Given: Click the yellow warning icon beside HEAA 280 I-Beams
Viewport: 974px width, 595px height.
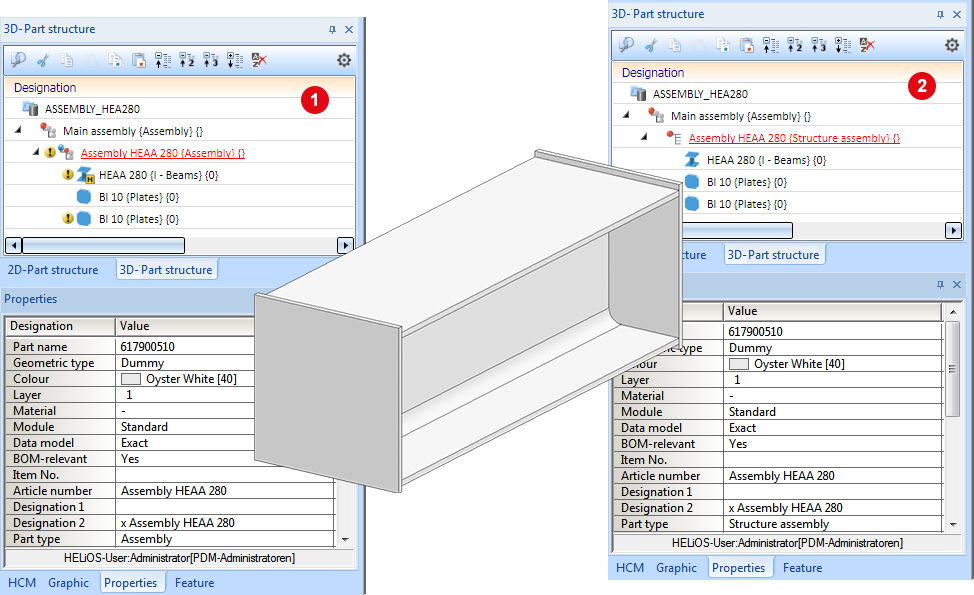Looking at the screenshot, I should pyautogui.click(x=68, y=175).
